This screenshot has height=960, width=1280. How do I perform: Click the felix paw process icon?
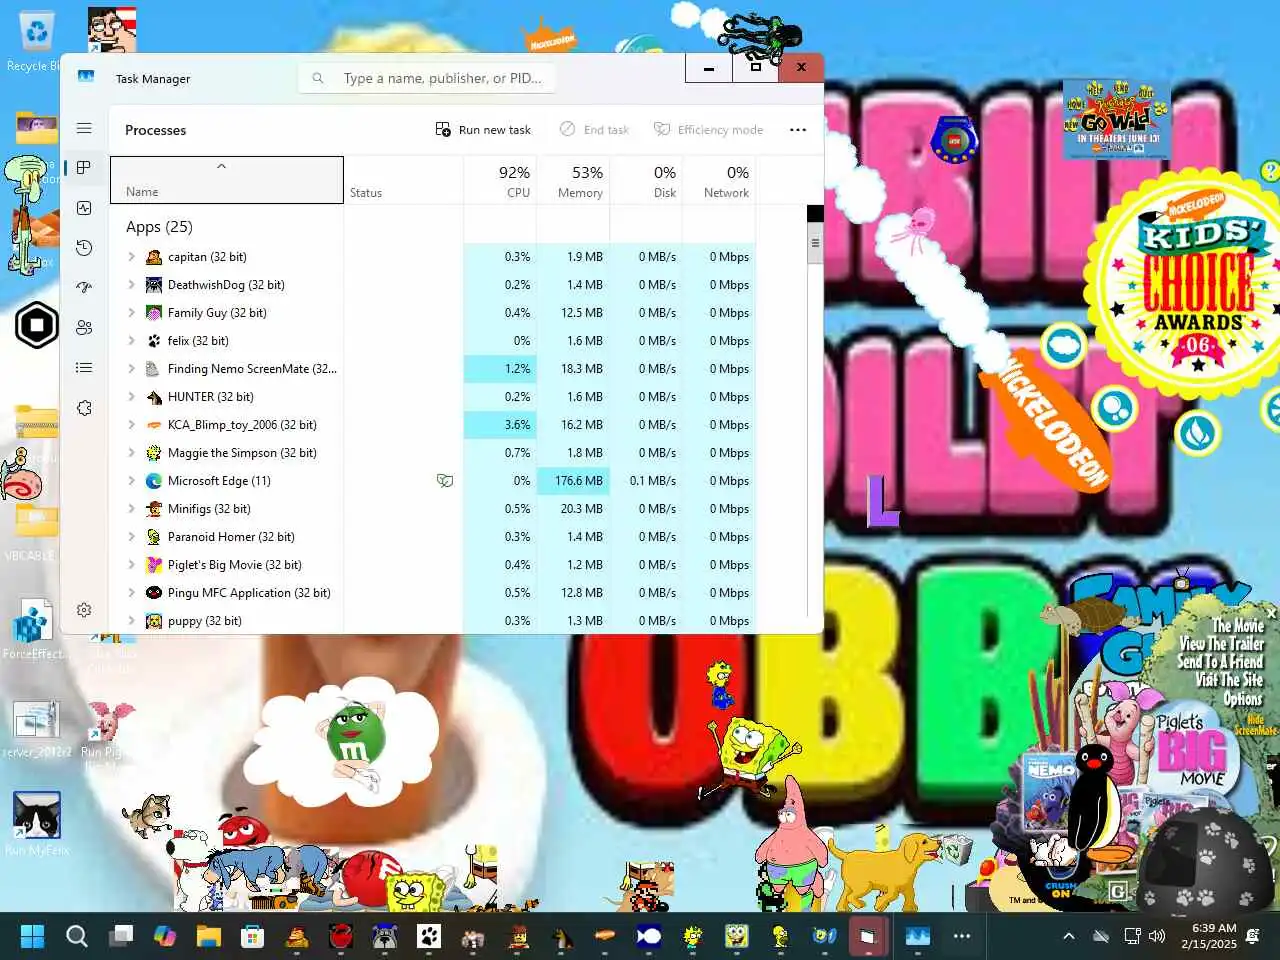tap(154, 341)
